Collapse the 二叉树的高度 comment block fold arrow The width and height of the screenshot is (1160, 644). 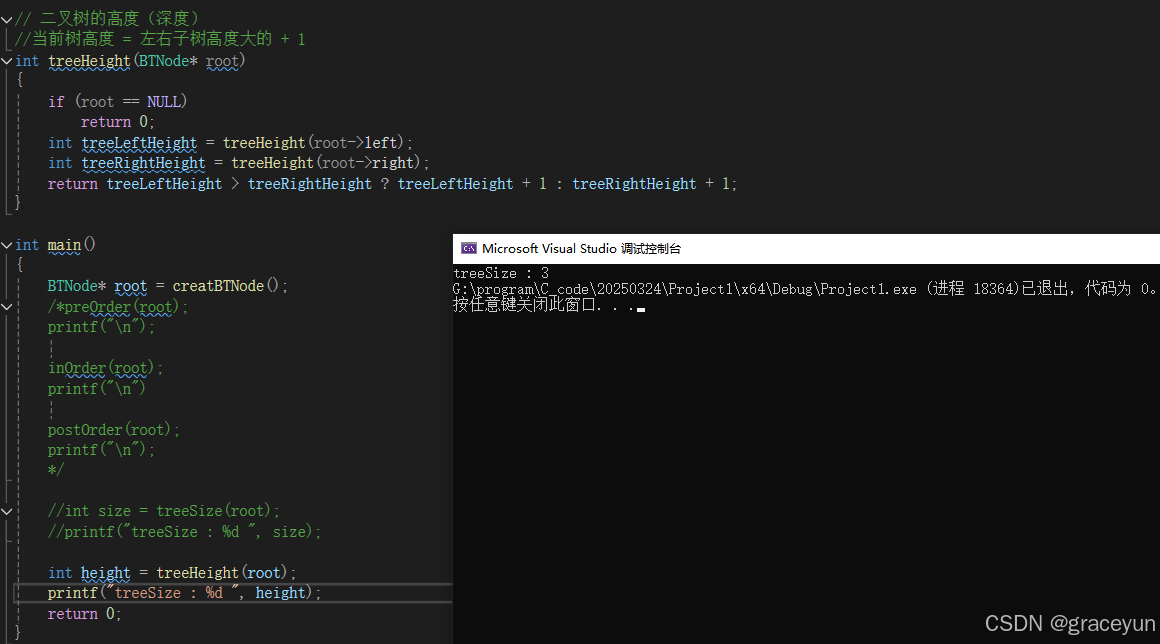point(7,20)
